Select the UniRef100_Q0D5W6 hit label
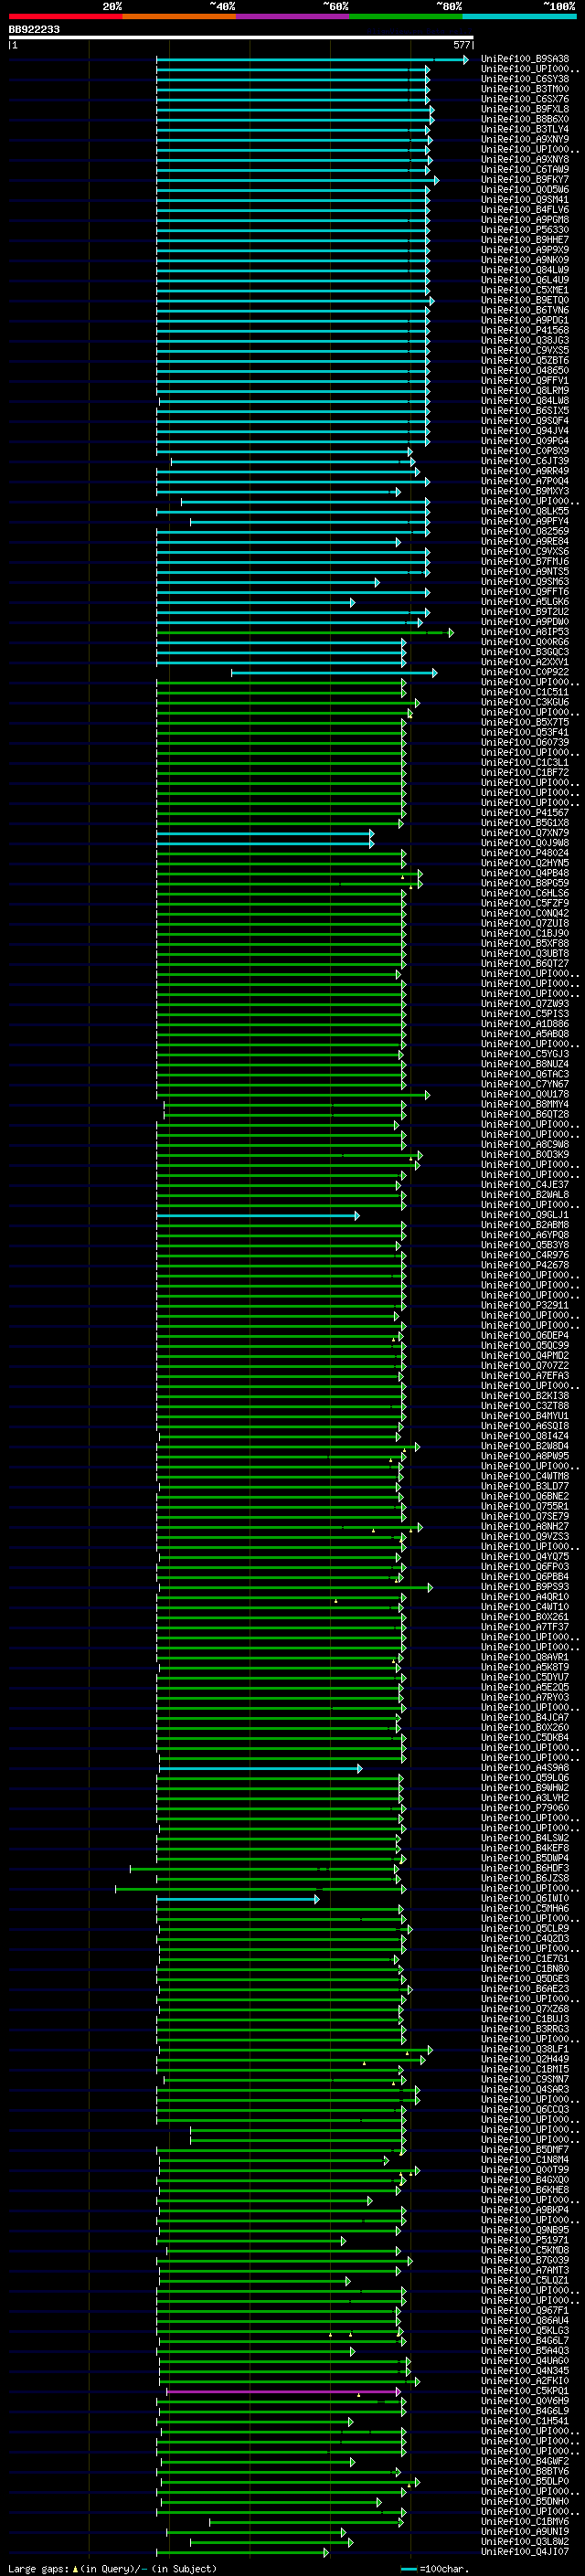The width and height of the screenshot is (585, 2576). click(525, 190)
